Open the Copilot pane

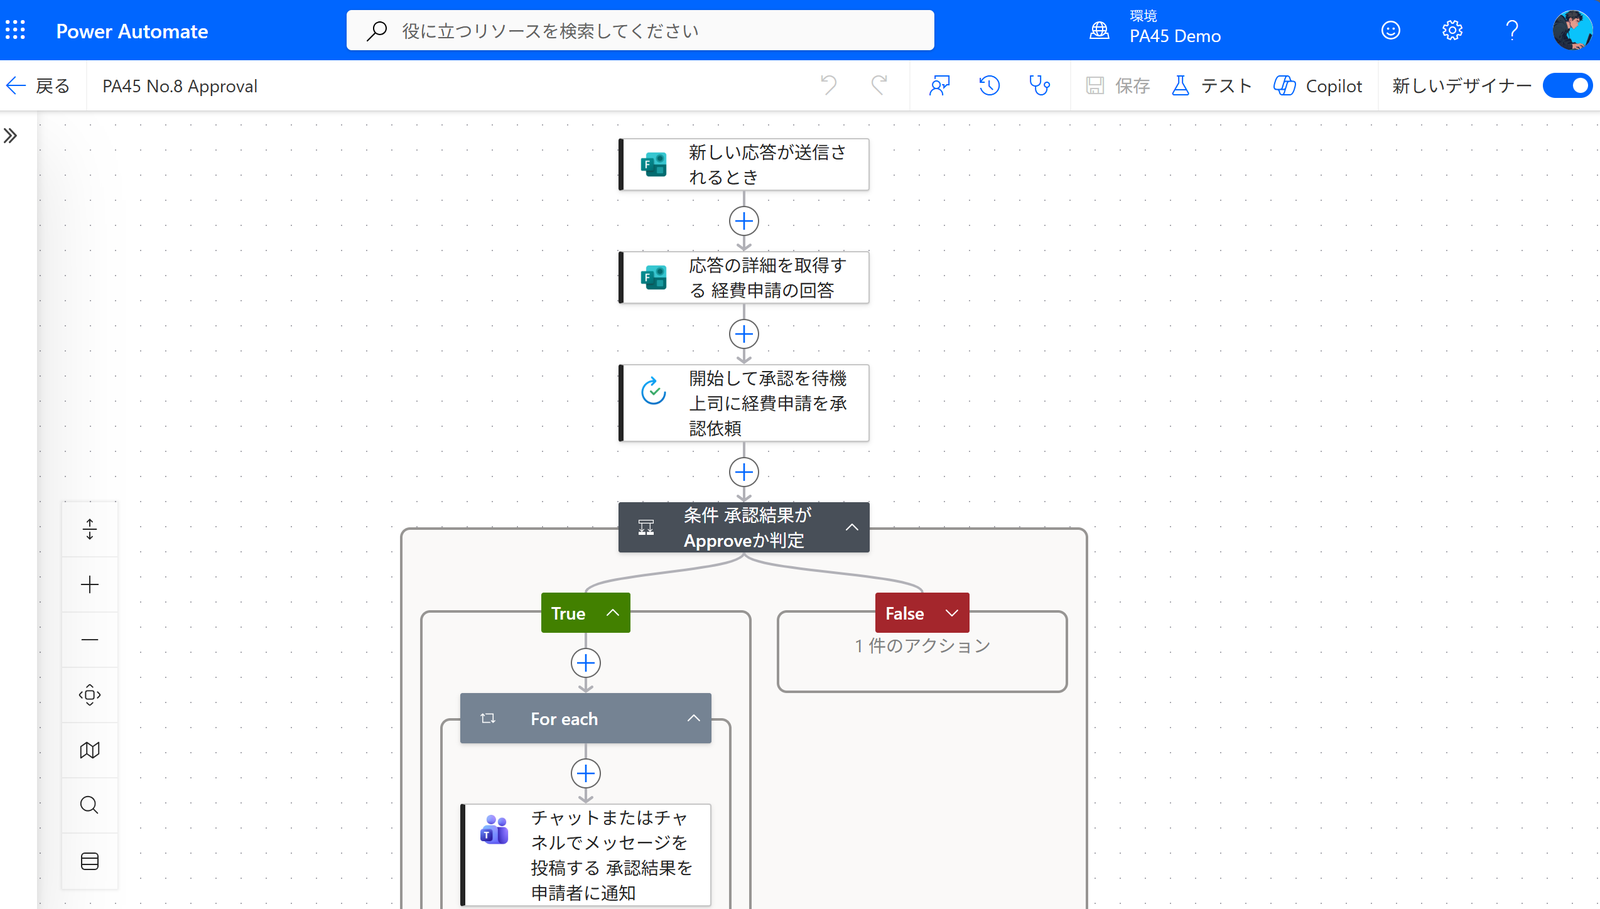click(1318, 86)
